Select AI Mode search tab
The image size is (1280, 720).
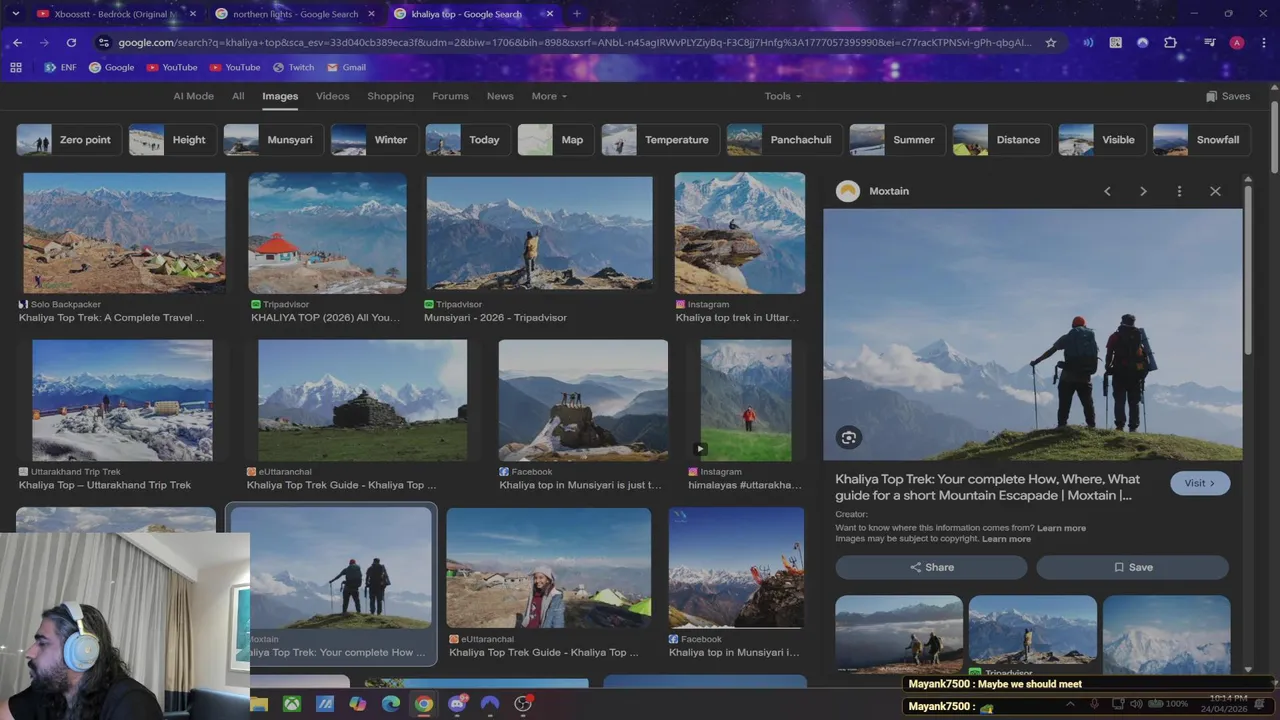tap(193, 96)
